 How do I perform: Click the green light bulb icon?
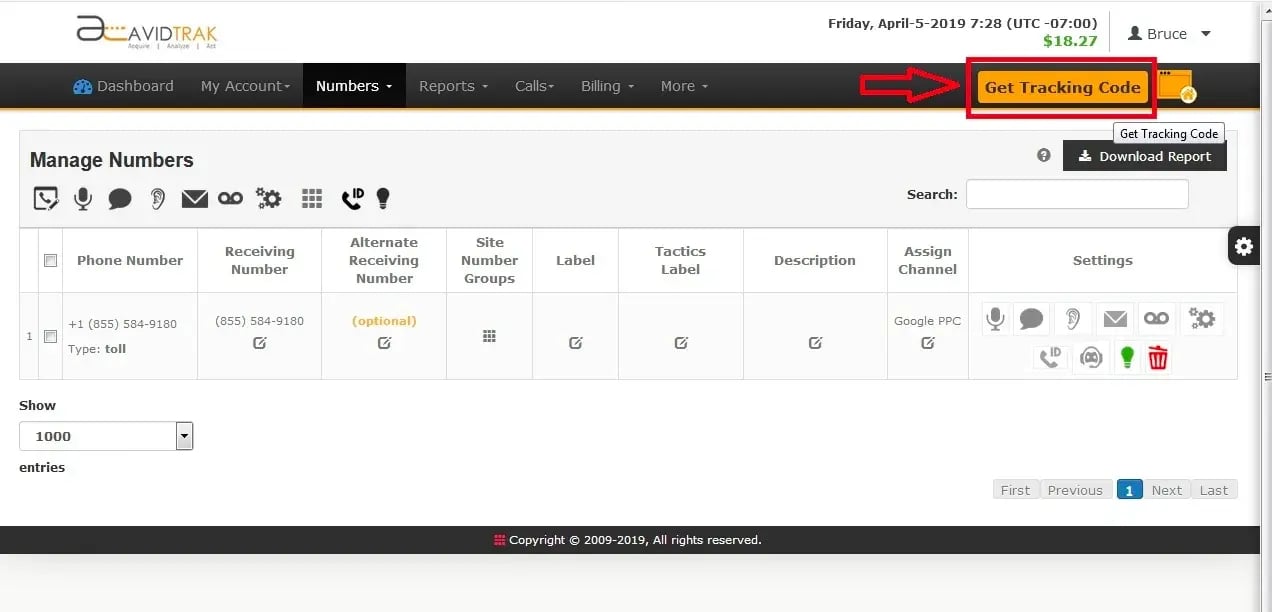point(1127,357)
